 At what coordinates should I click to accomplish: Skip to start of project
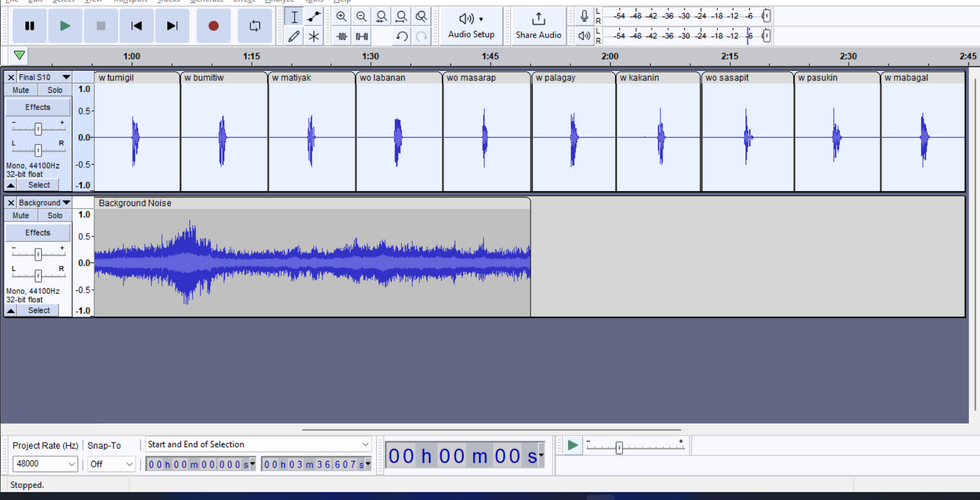[x=136, y=26]
